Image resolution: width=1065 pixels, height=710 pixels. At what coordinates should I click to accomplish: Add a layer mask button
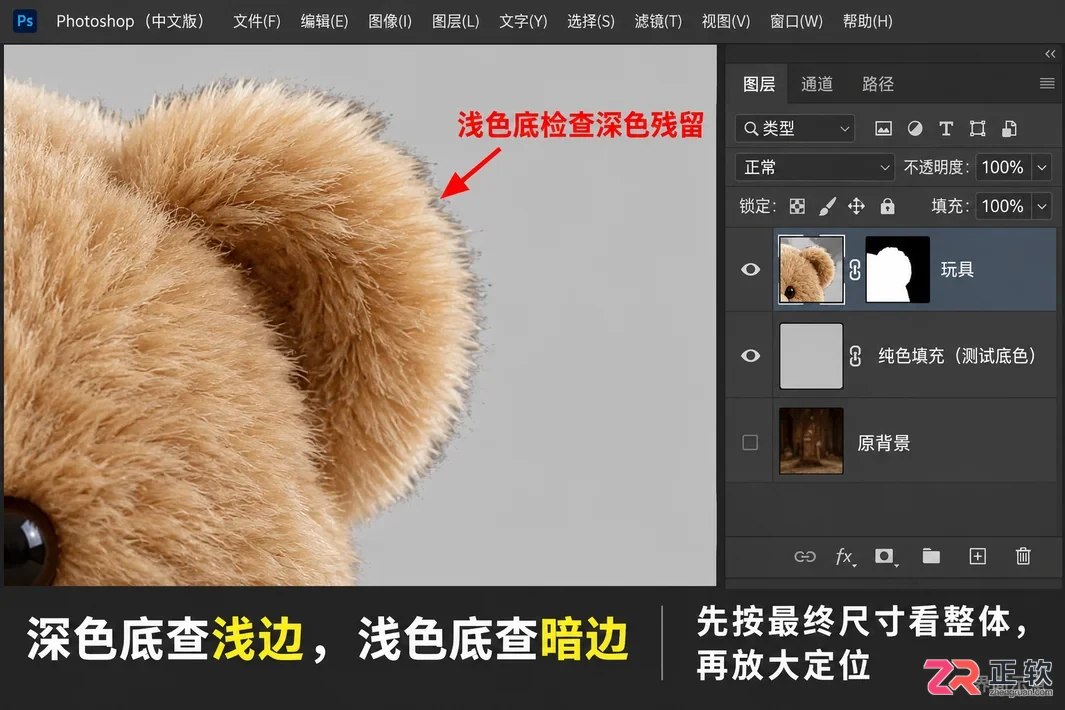pos(885,557)
